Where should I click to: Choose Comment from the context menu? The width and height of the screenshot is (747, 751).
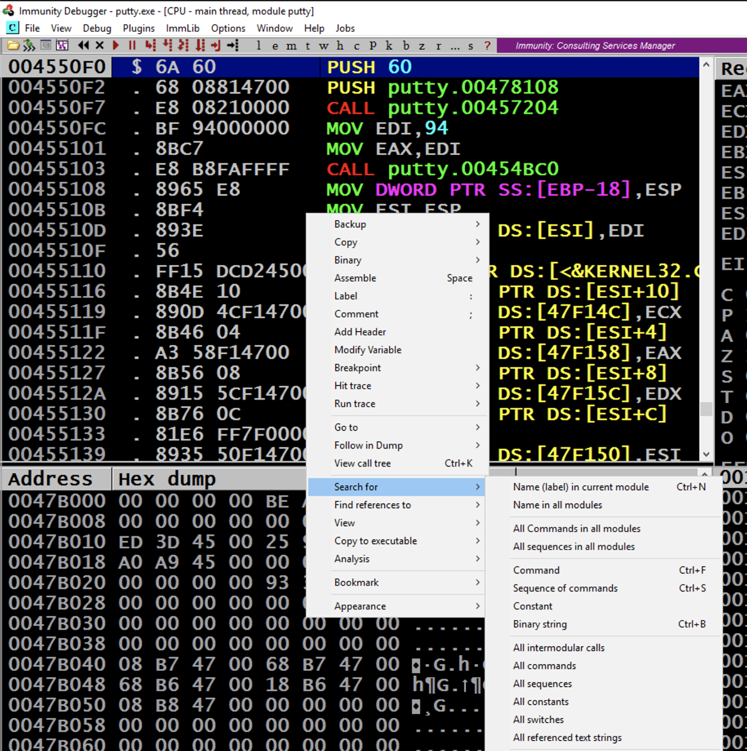tap(397, 314)
